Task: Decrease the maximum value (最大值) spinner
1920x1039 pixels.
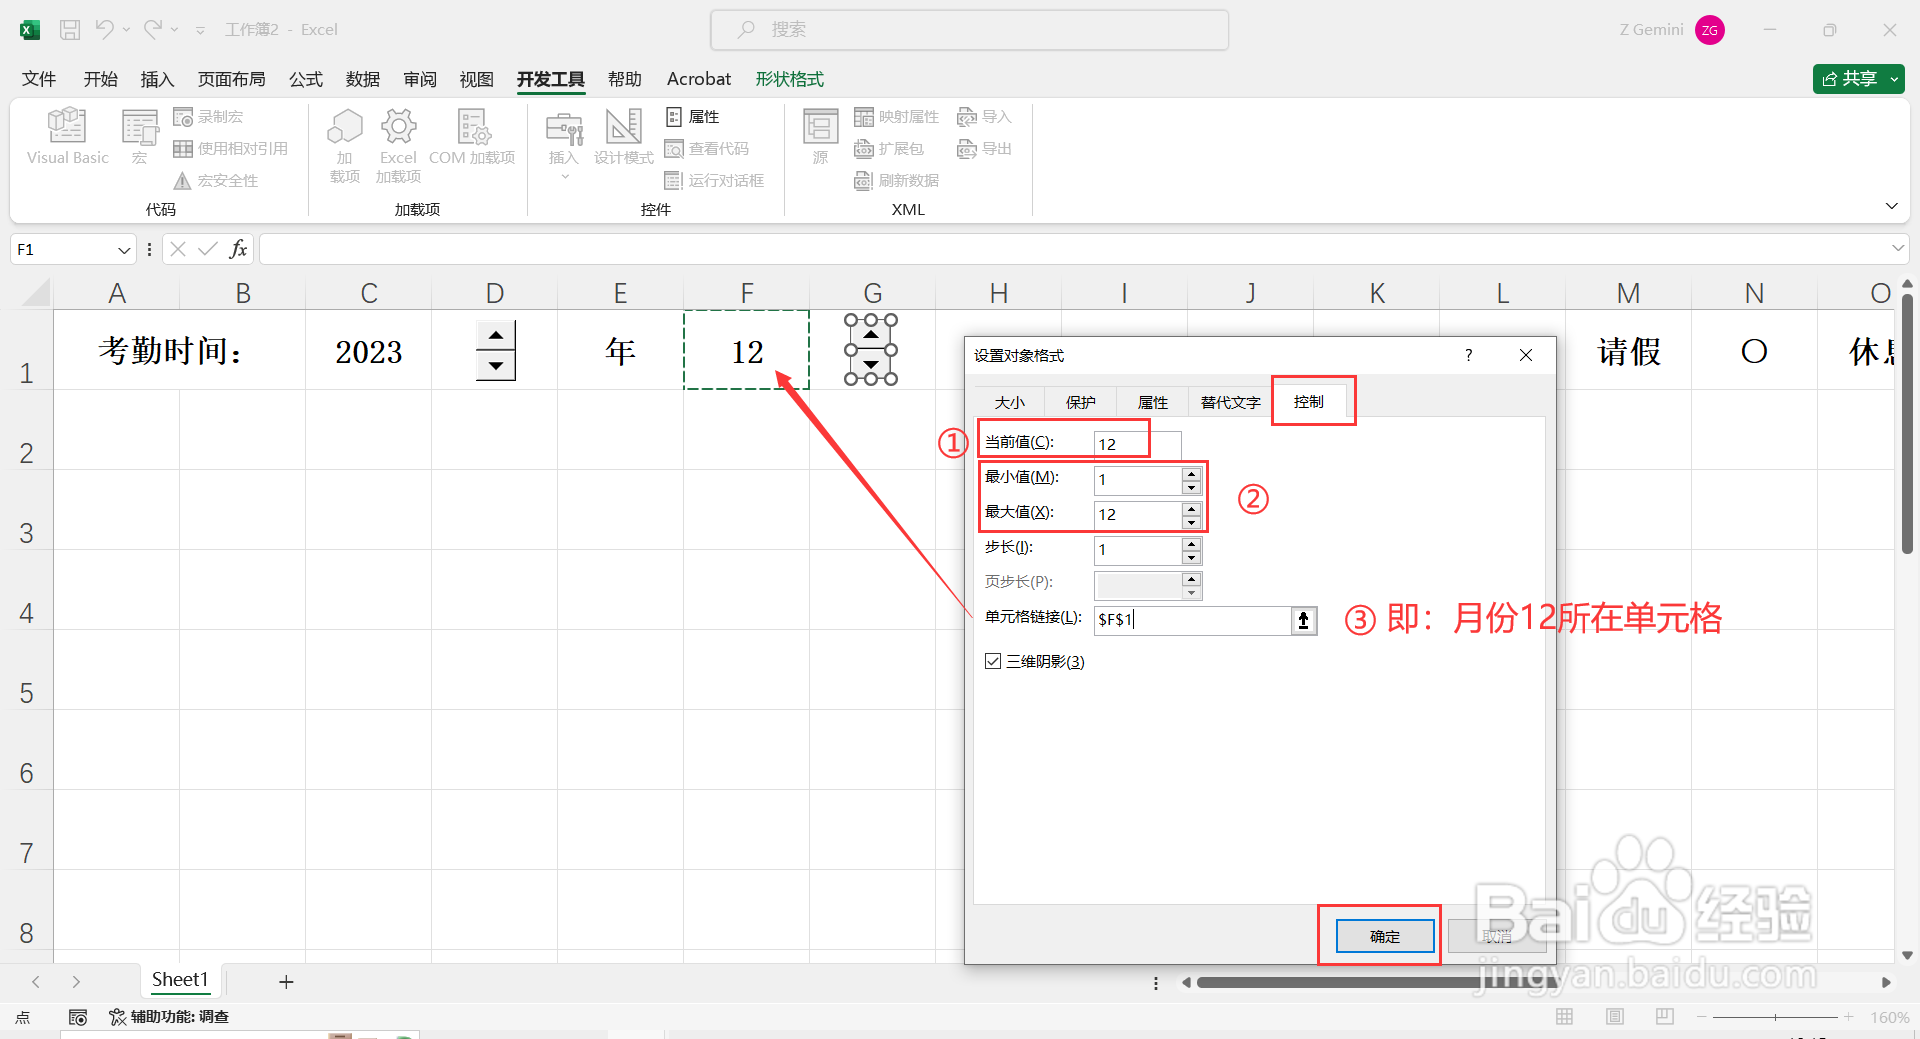Action: [x=1191, y=522]
